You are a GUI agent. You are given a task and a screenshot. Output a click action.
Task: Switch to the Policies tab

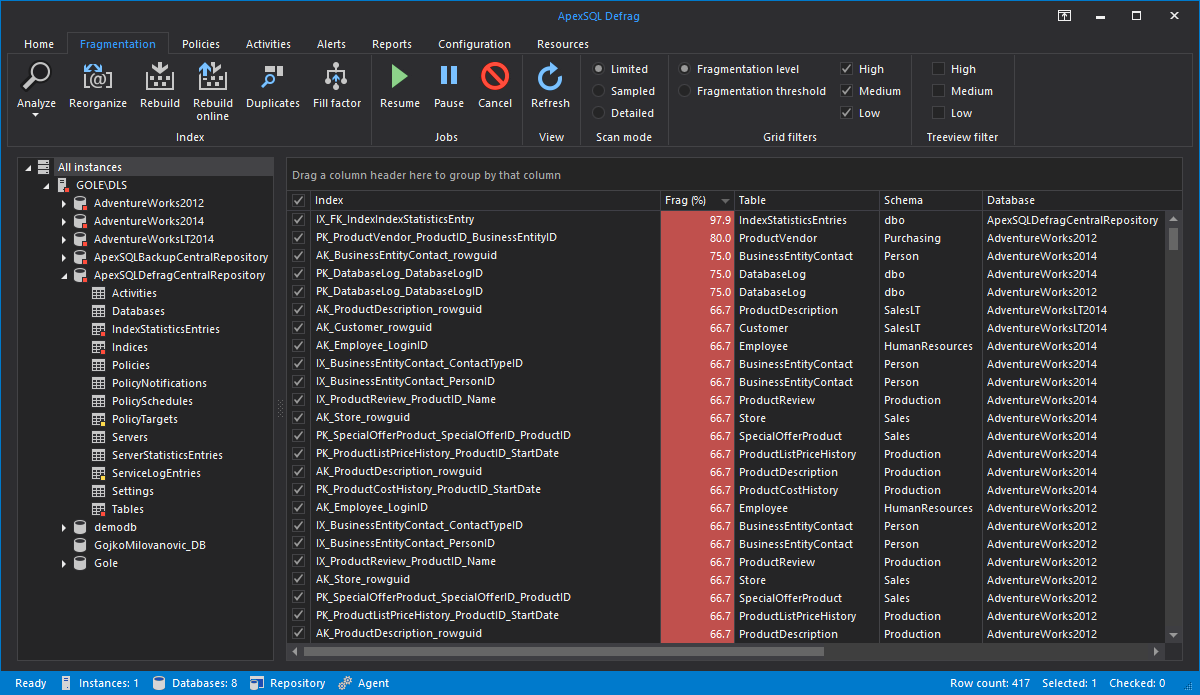click(x=200, y=44)
